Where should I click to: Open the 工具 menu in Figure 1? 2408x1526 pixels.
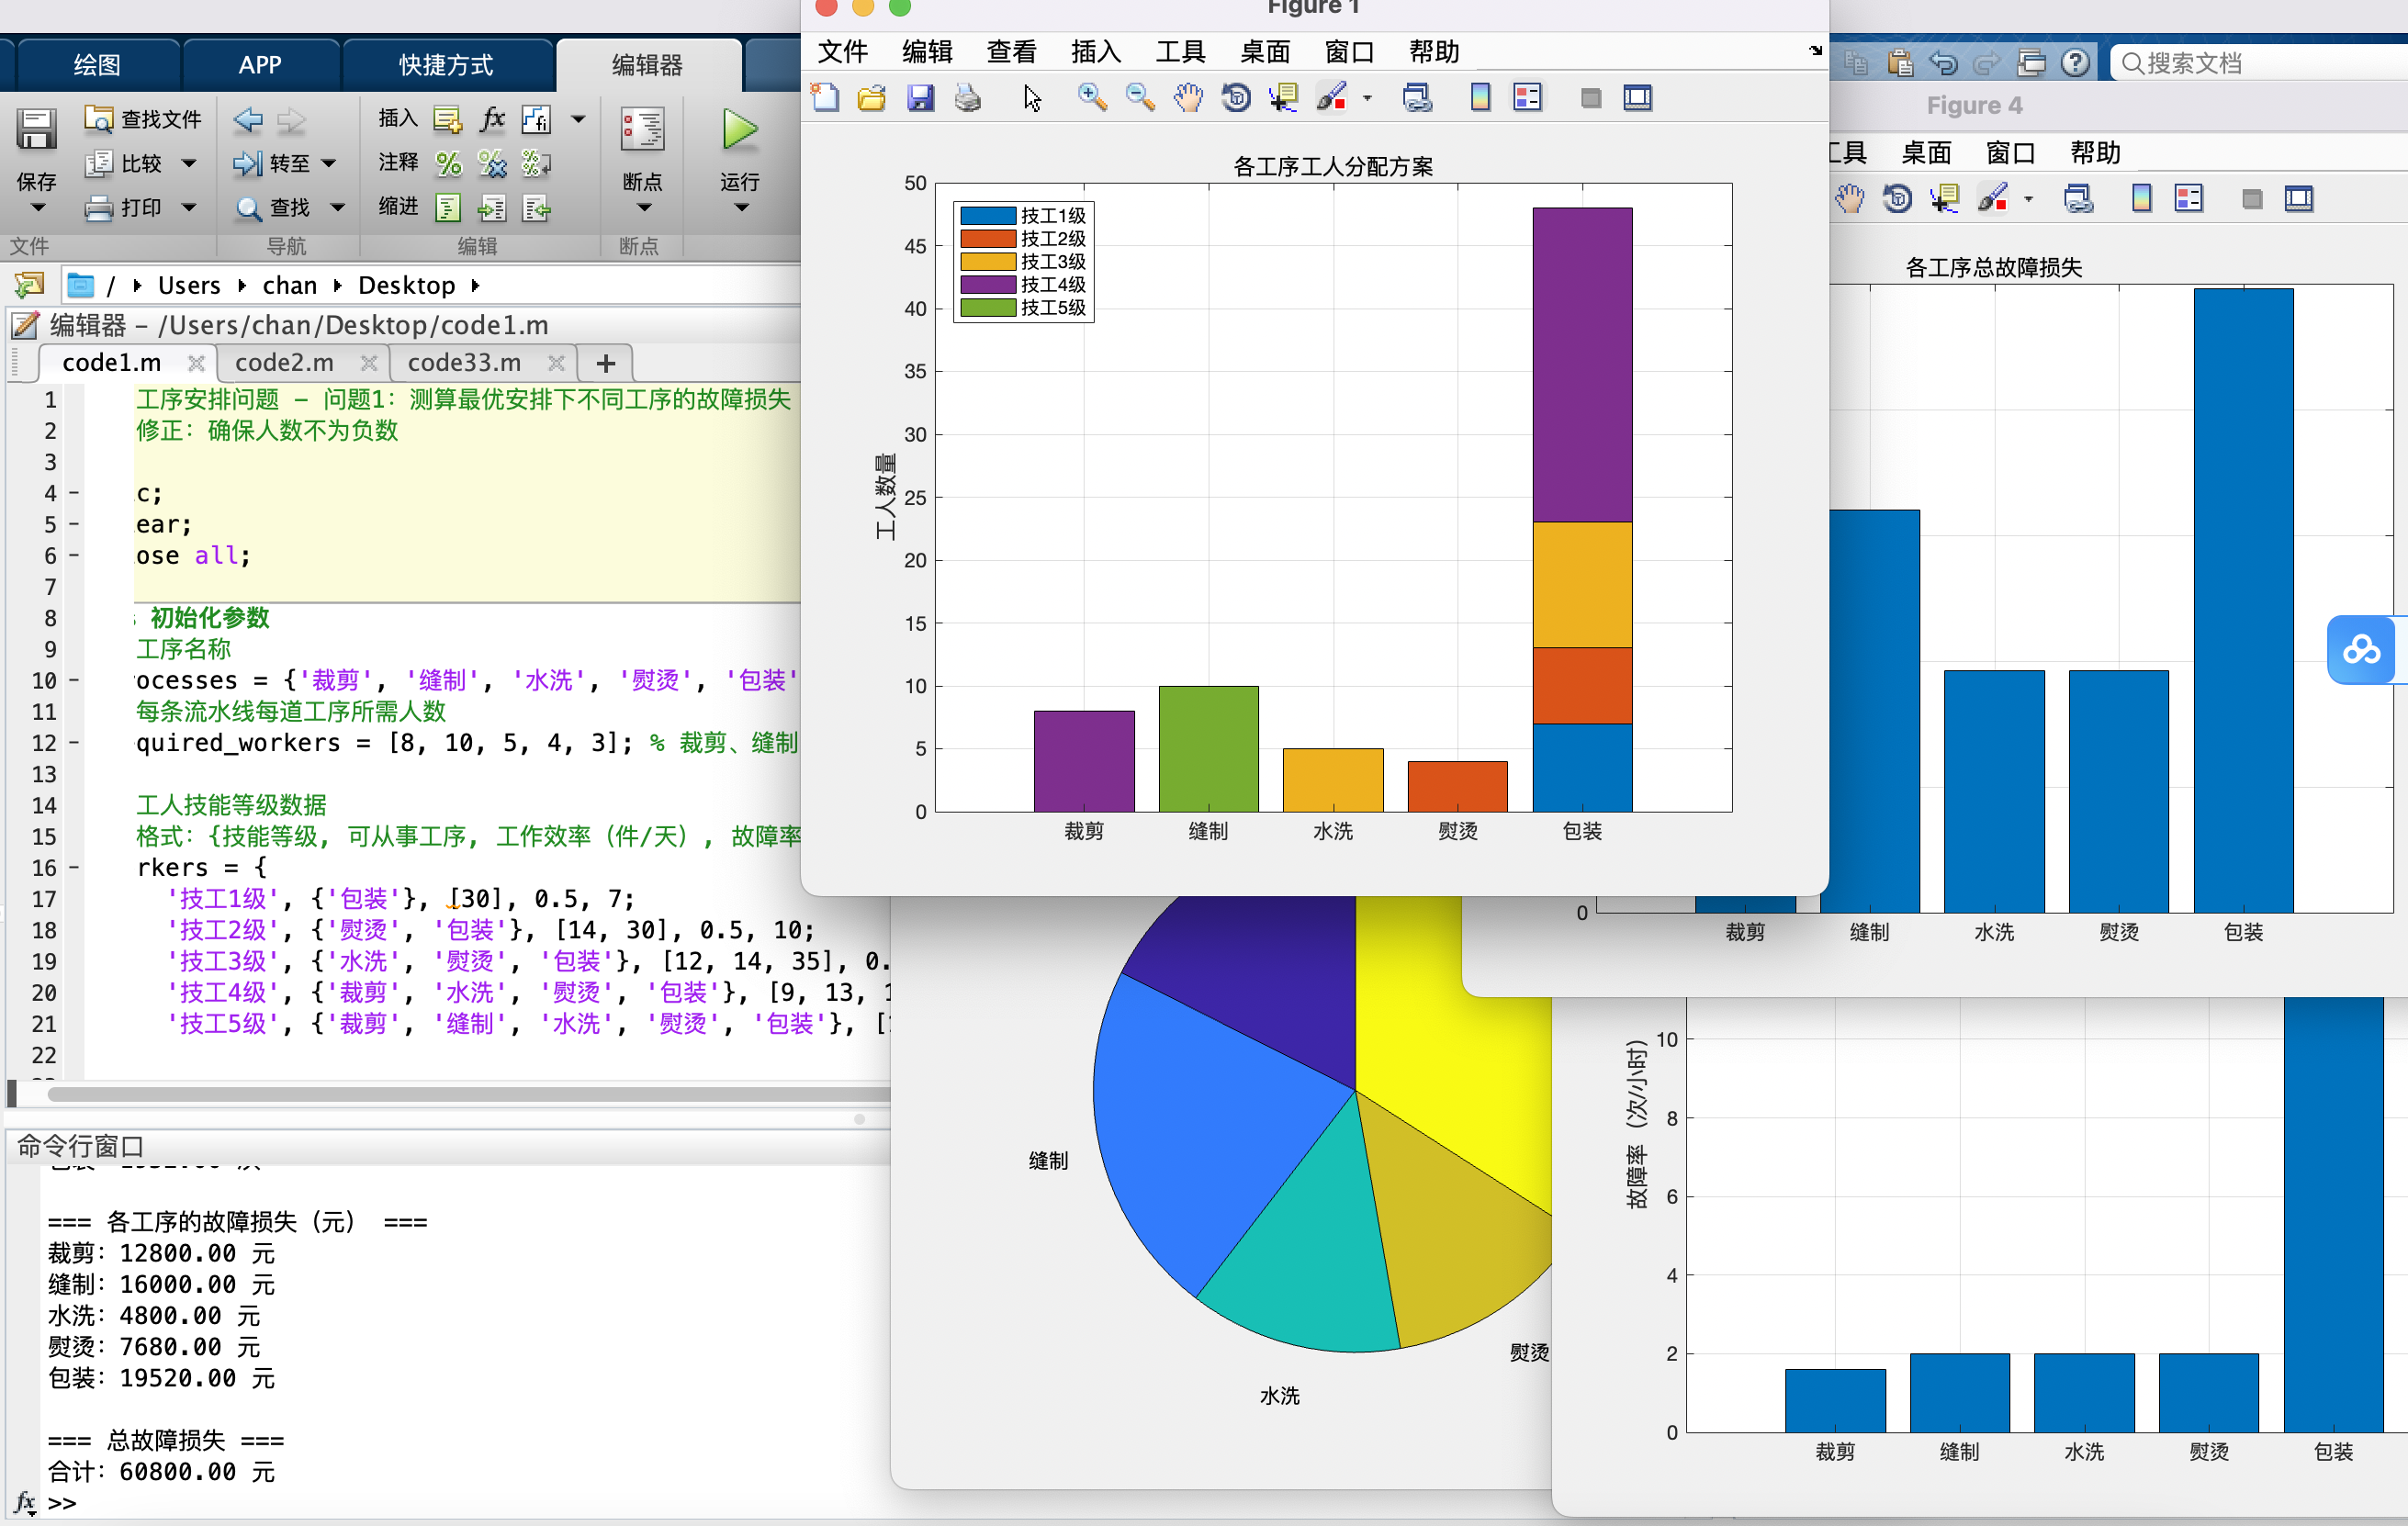coord(1180,52)
